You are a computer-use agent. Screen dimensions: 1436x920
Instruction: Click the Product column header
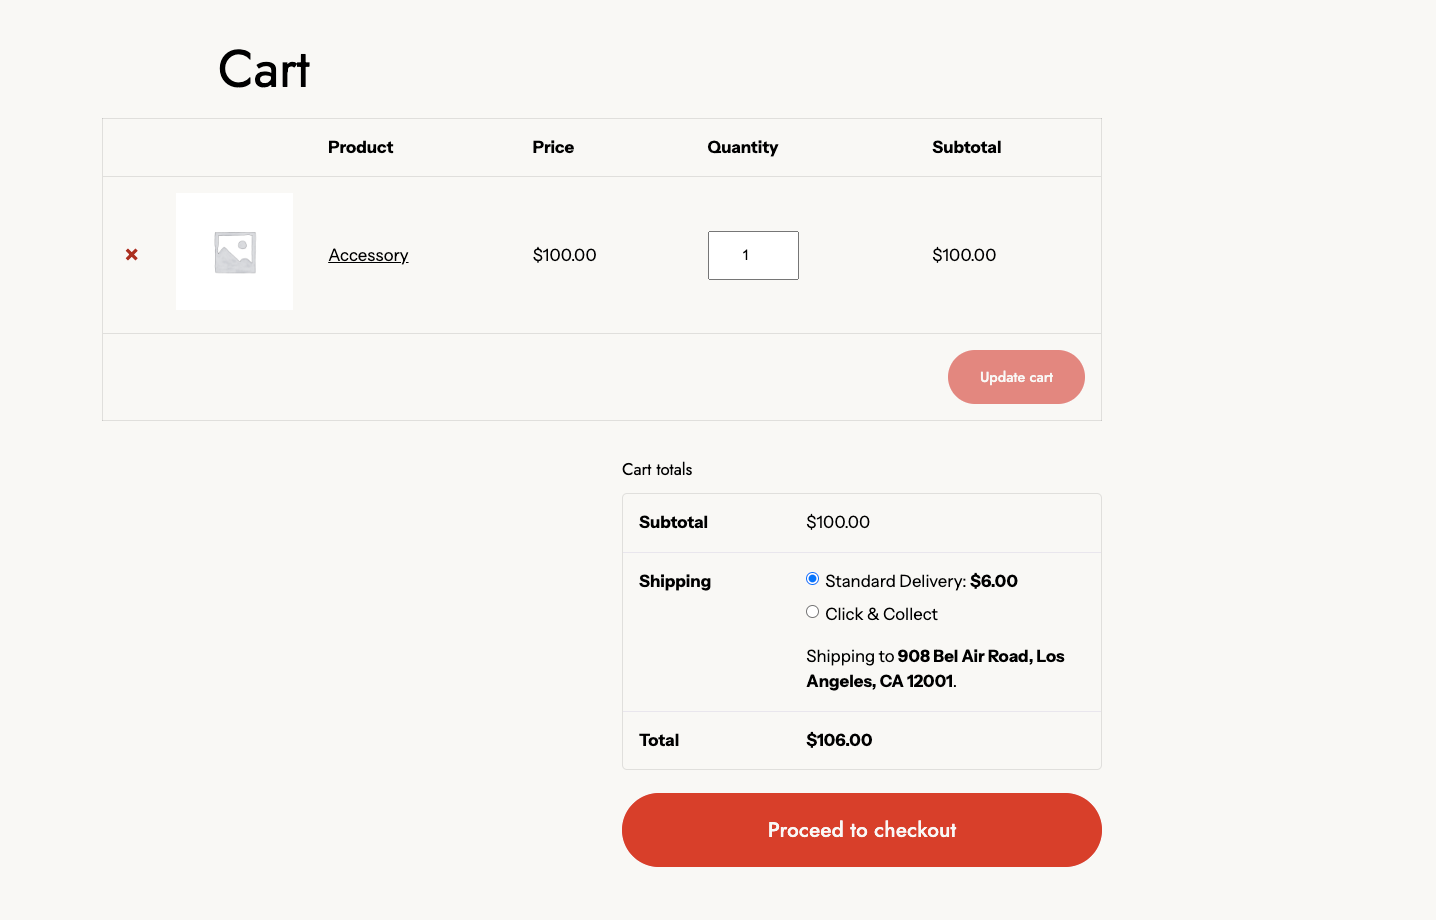click(360, 147)
